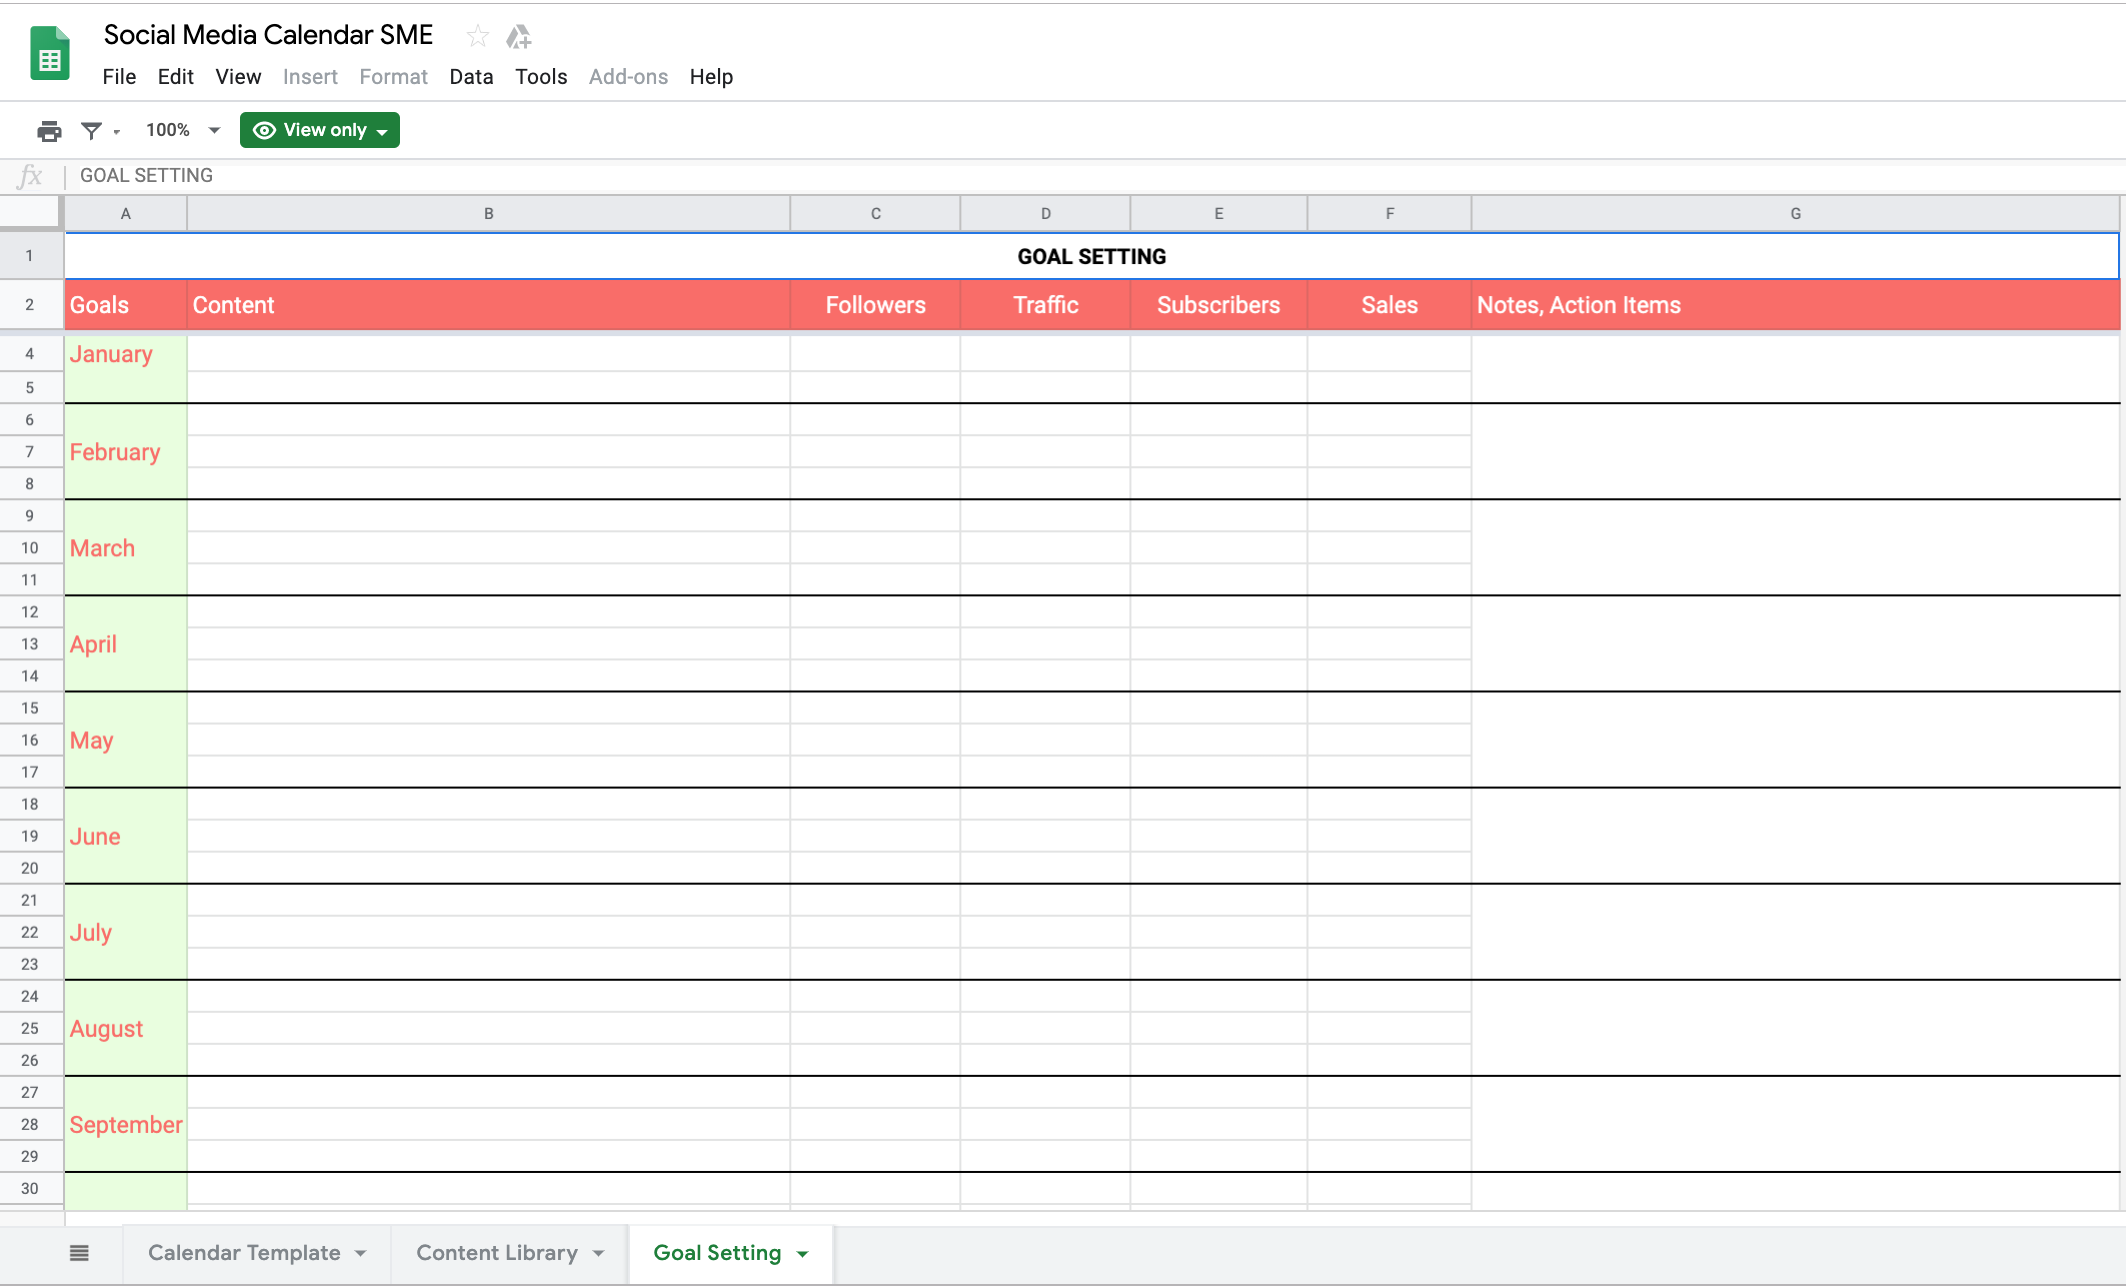
Task: Click the View only button
Action: (x=319, y=131)
